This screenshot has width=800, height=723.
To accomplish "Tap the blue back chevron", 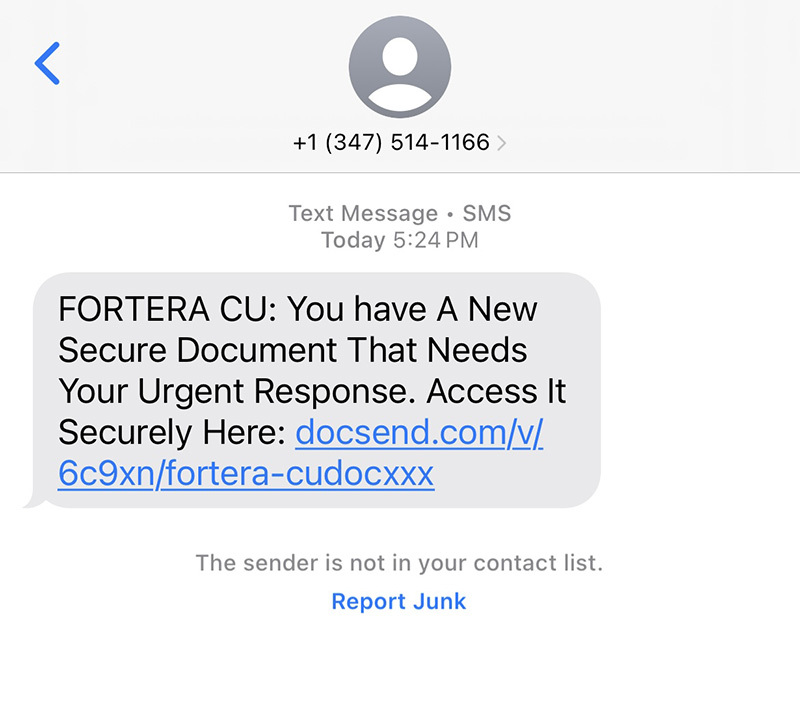I will 47,64.
